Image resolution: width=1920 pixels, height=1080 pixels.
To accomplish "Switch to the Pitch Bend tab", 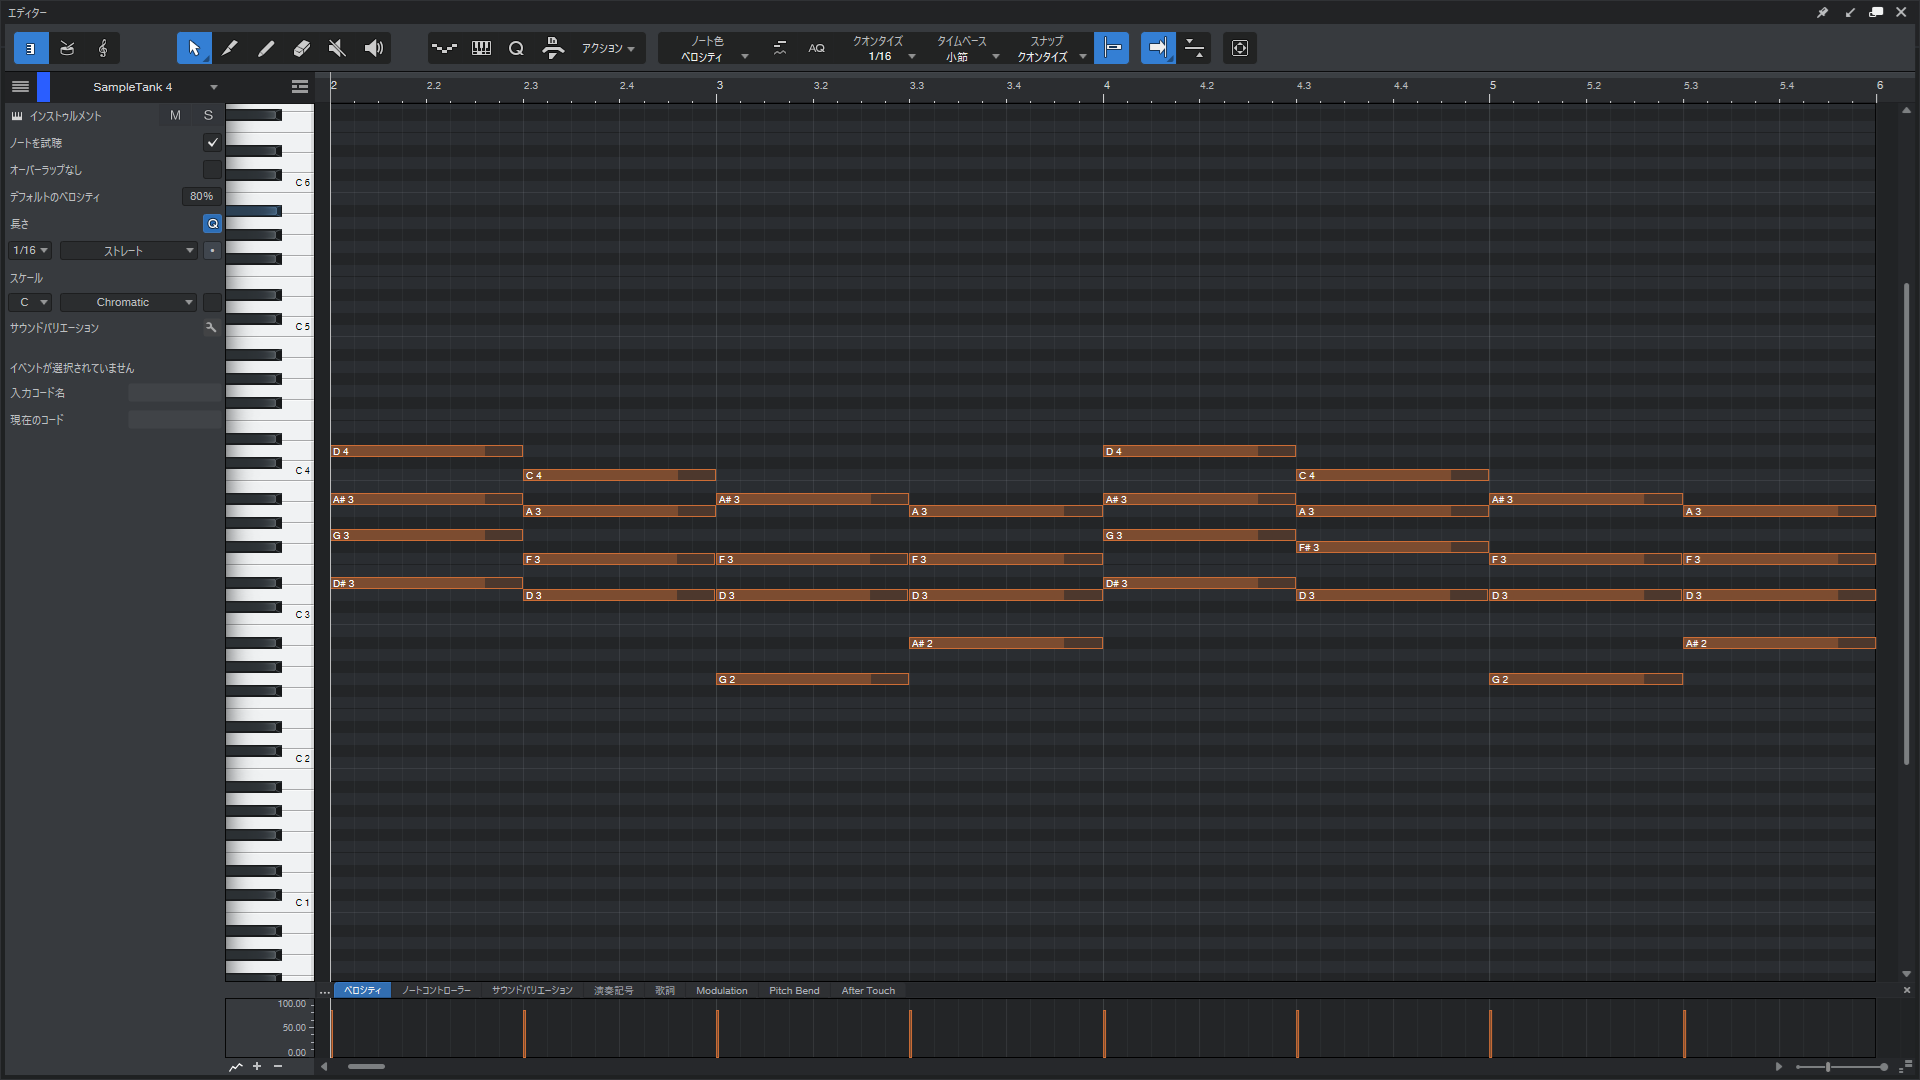I will [794, 991].
